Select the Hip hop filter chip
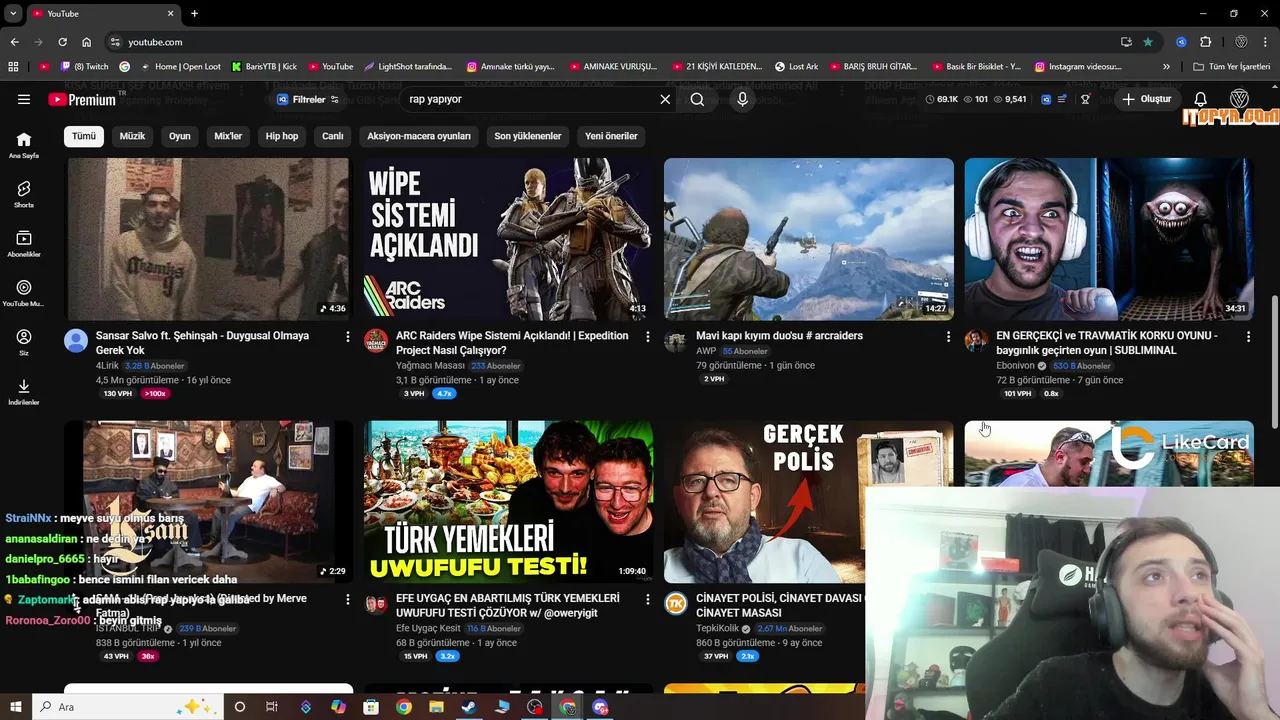1280x720 pixels. 282,136
